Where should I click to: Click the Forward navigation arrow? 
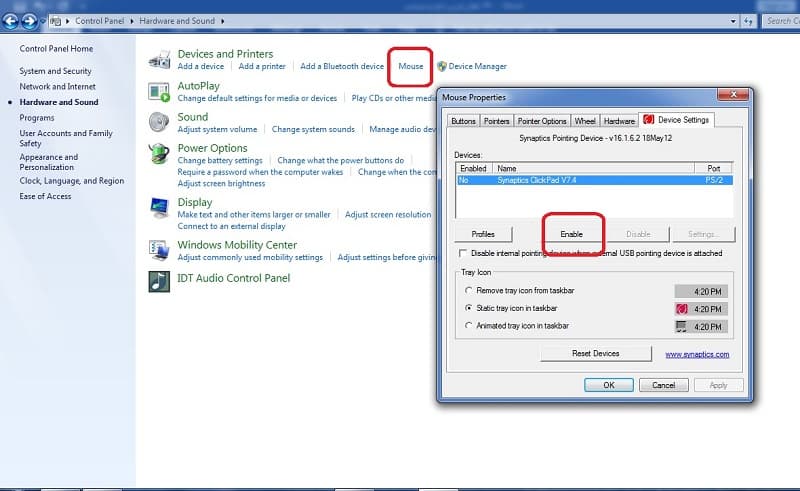30,21
